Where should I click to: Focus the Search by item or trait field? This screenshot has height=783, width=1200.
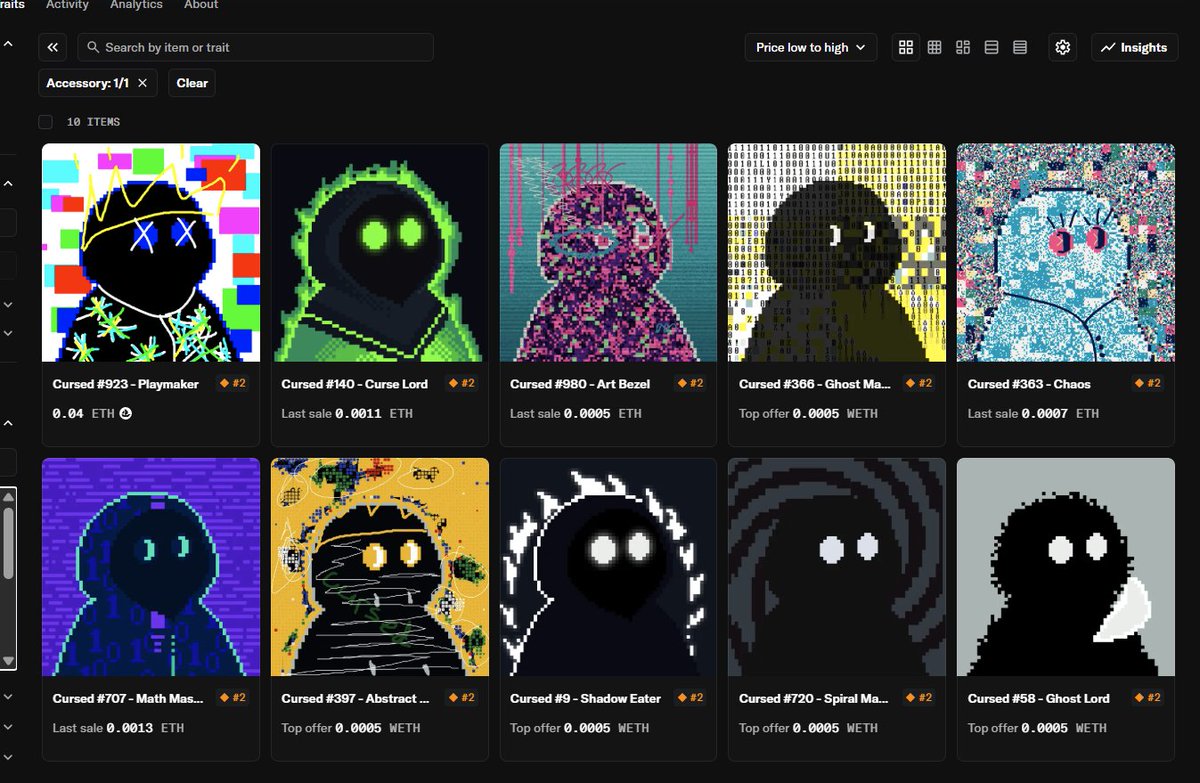pyautogui.click(x=256, y=47)
